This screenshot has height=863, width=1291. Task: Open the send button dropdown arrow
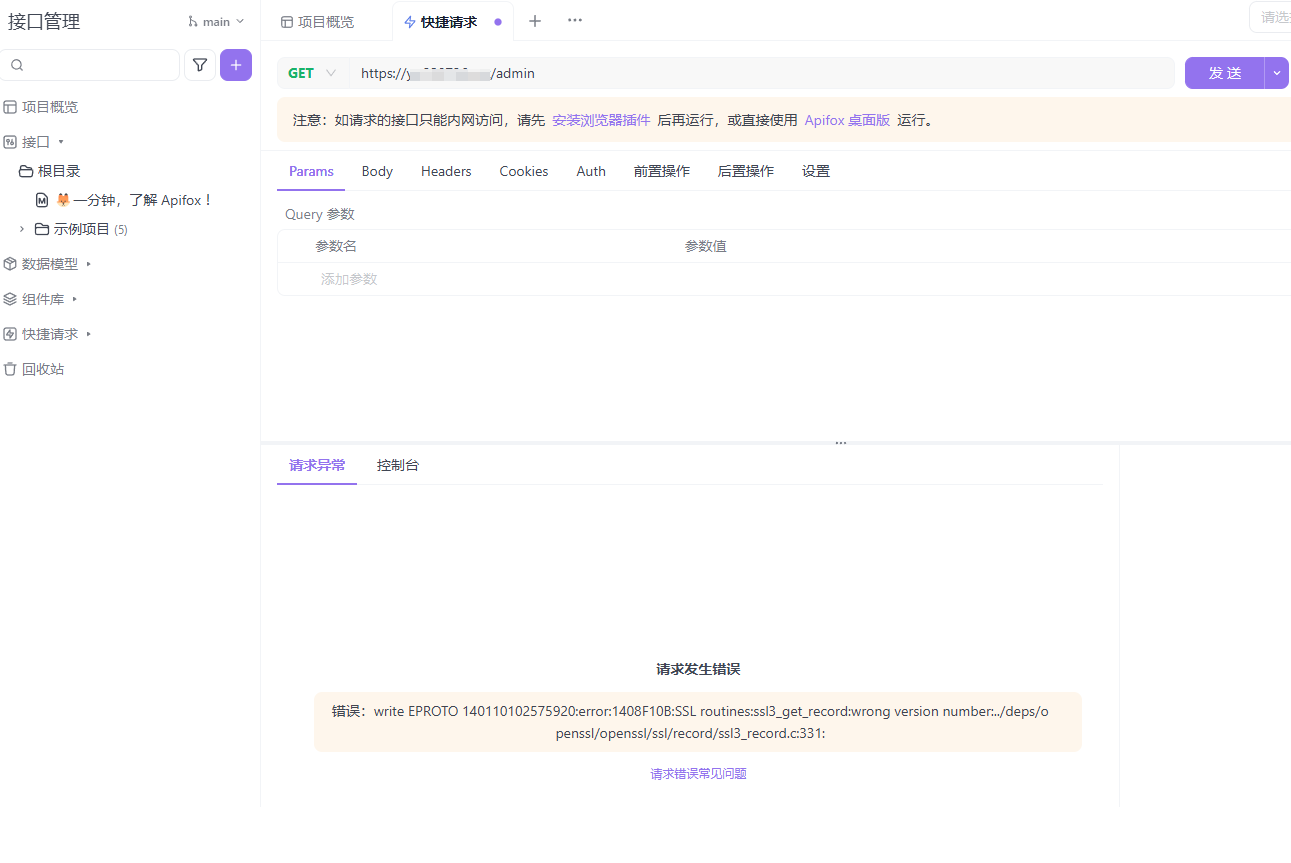(1277, 73)
